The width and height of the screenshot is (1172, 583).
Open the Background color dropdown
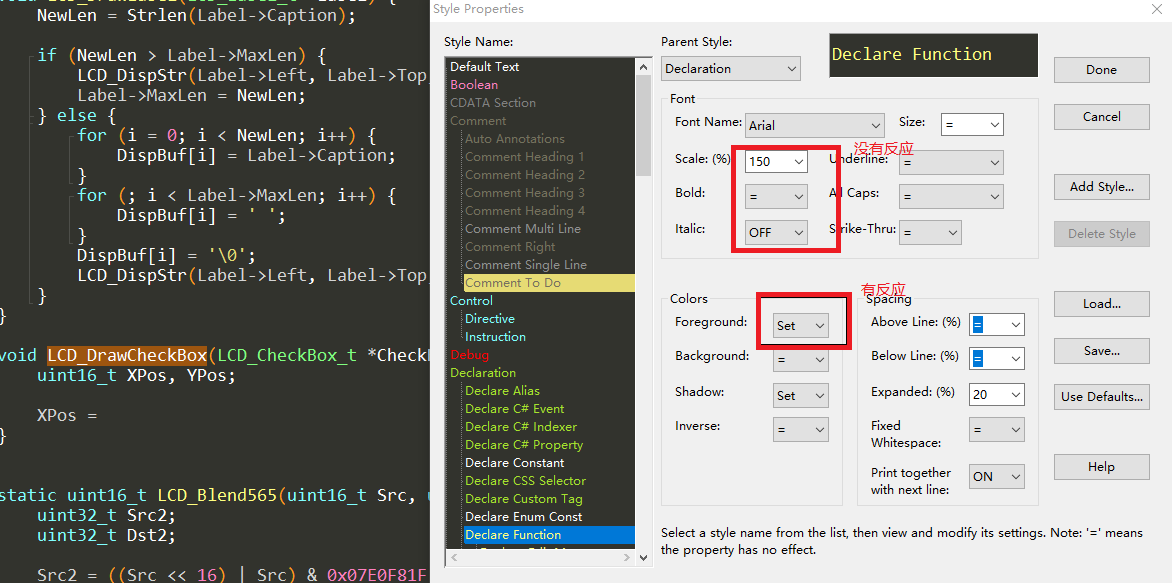click(x=801, y=360)
